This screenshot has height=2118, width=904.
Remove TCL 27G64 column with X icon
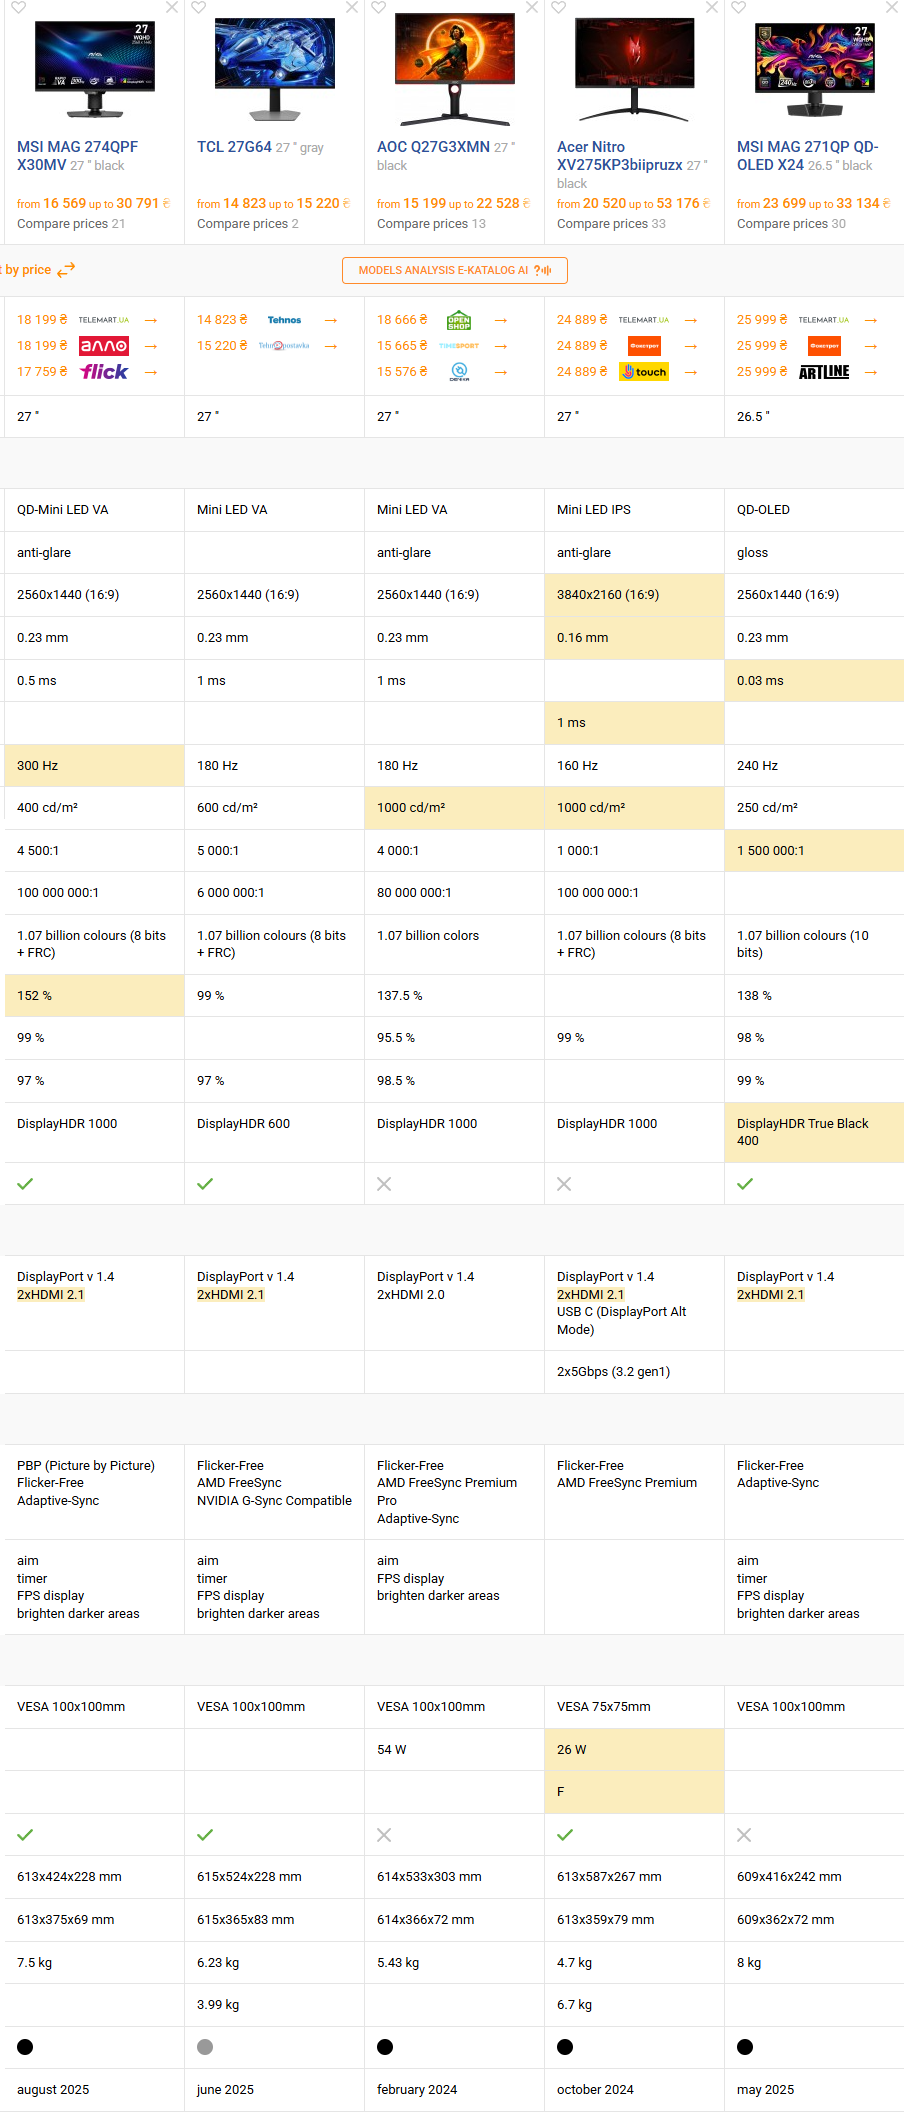point(352,7)
